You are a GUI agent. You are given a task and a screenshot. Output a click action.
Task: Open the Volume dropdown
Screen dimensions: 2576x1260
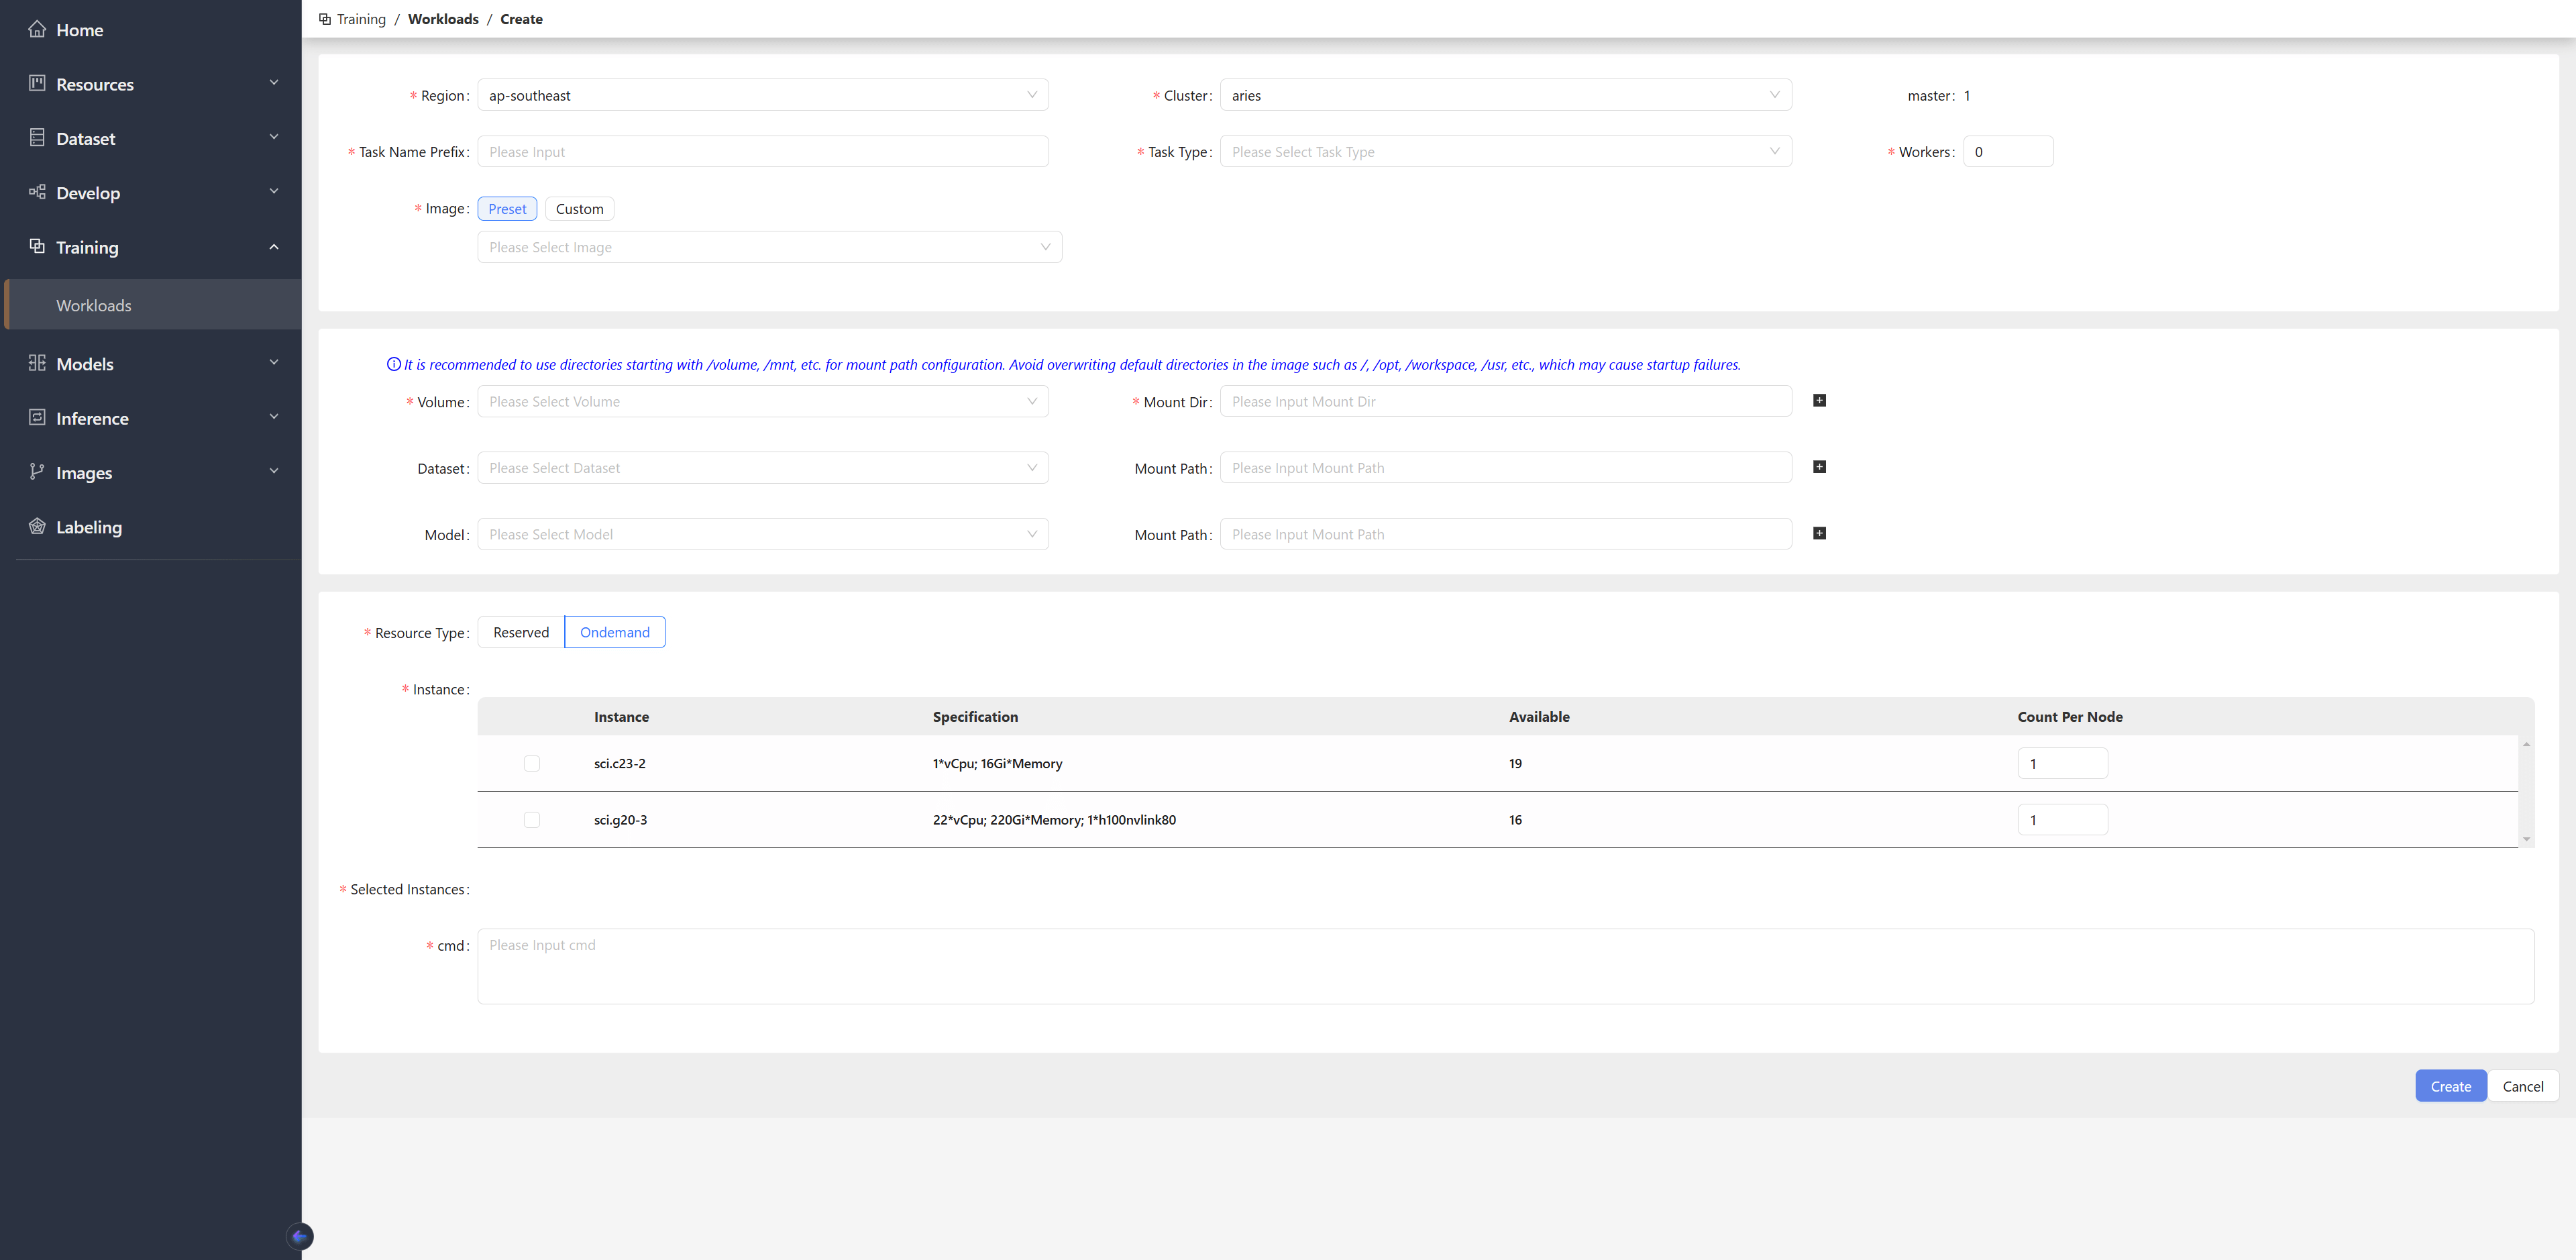763,401
